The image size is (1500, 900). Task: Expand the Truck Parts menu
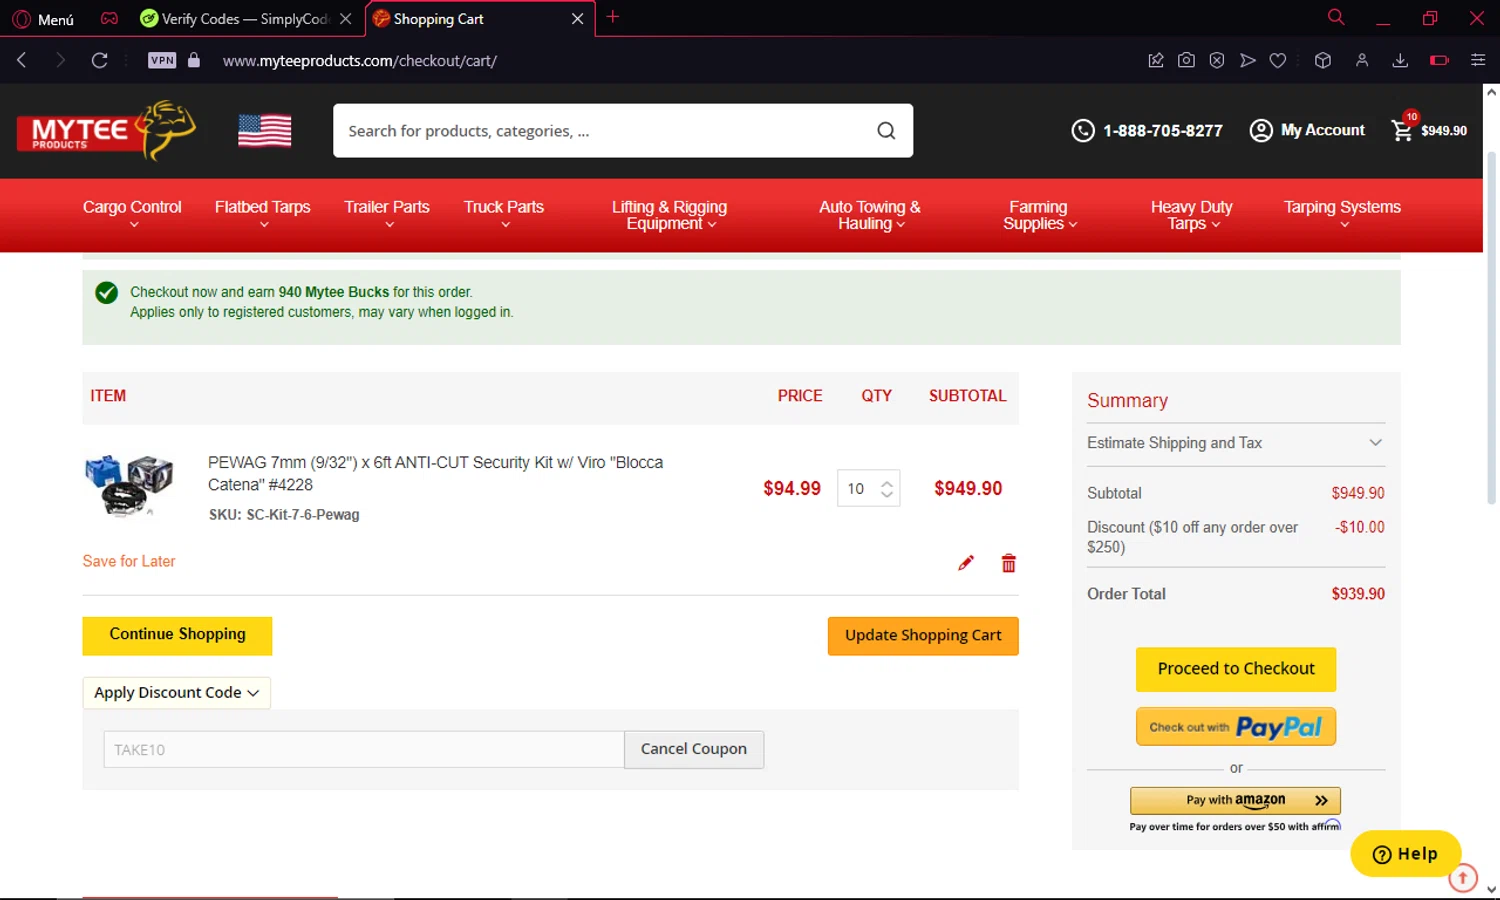pyautogui.click(x=504, y=214)
